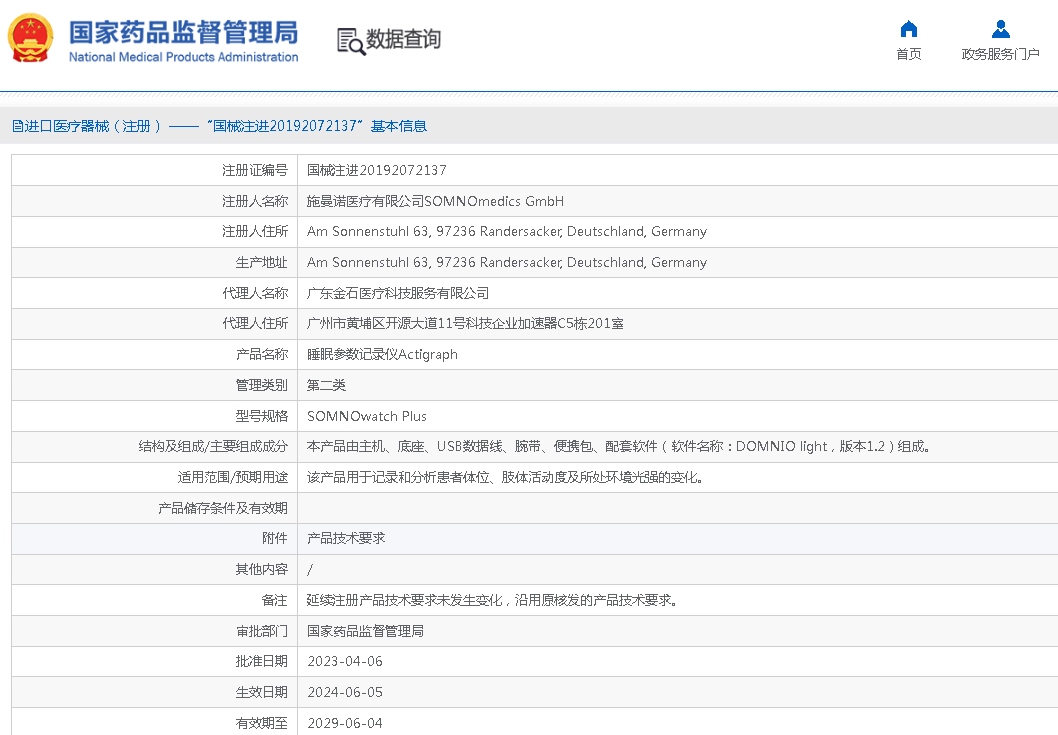This screenshot has width=1058, height=735.
Task: Select the 生产地址 address value
Action: (507, 263)
